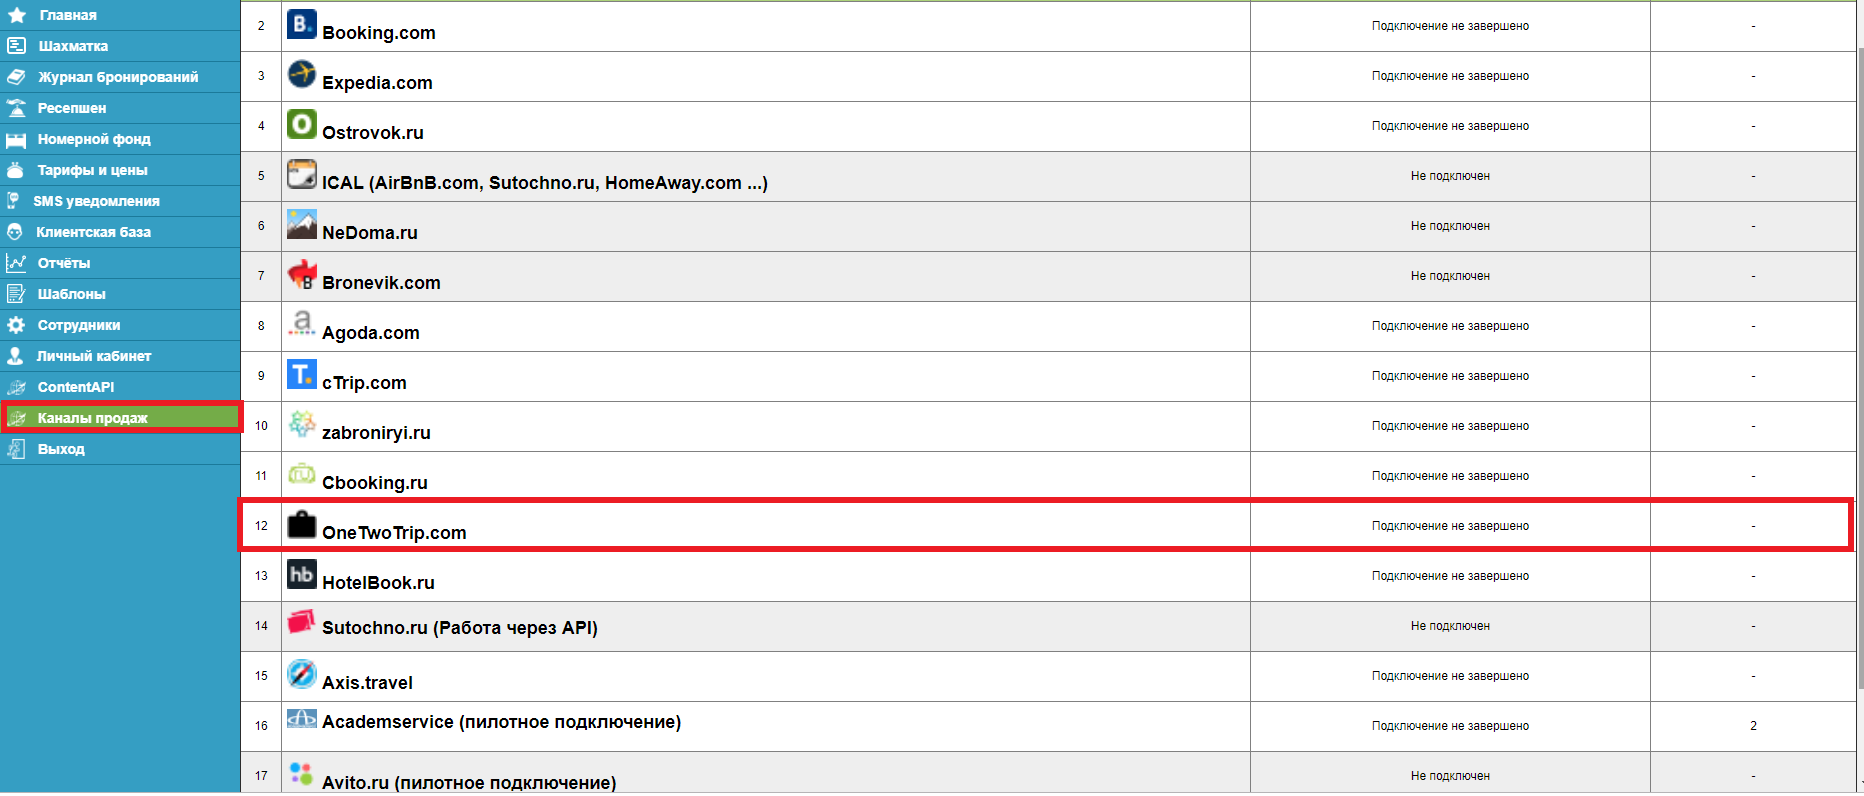The width and height of the screenshot is (1864, 796).
Task: Click Booking.com status Подключение не завершено
Action: coord(1450,26)
